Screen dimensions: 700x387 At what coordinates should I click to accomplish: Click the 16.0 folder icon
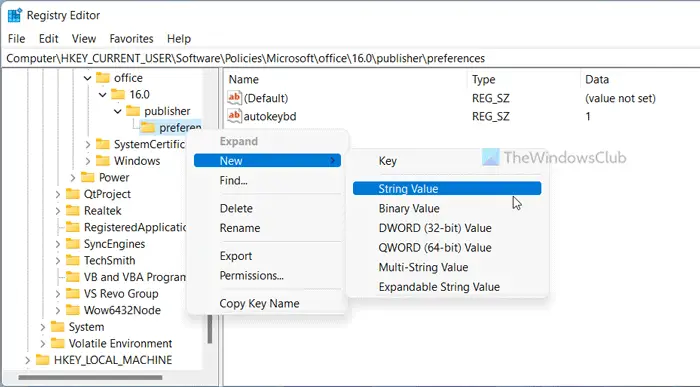pos(118,94)
